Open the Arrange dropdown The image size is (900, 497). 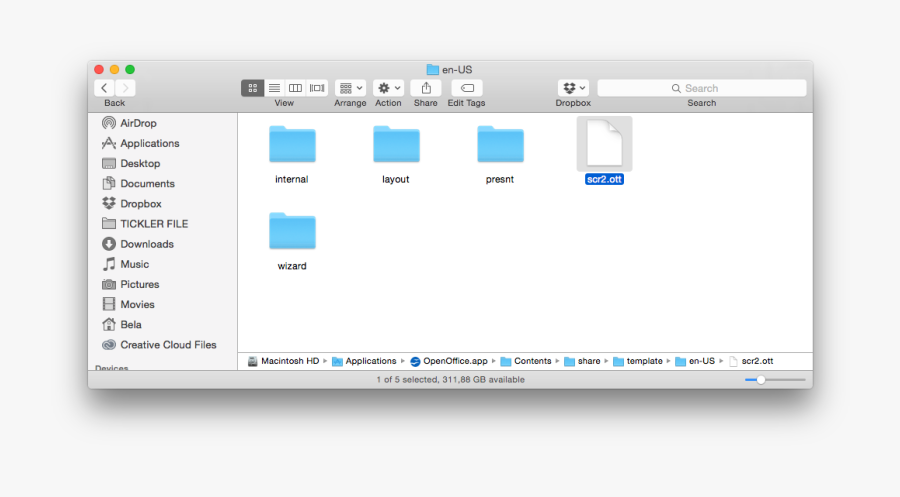[350, 88]
